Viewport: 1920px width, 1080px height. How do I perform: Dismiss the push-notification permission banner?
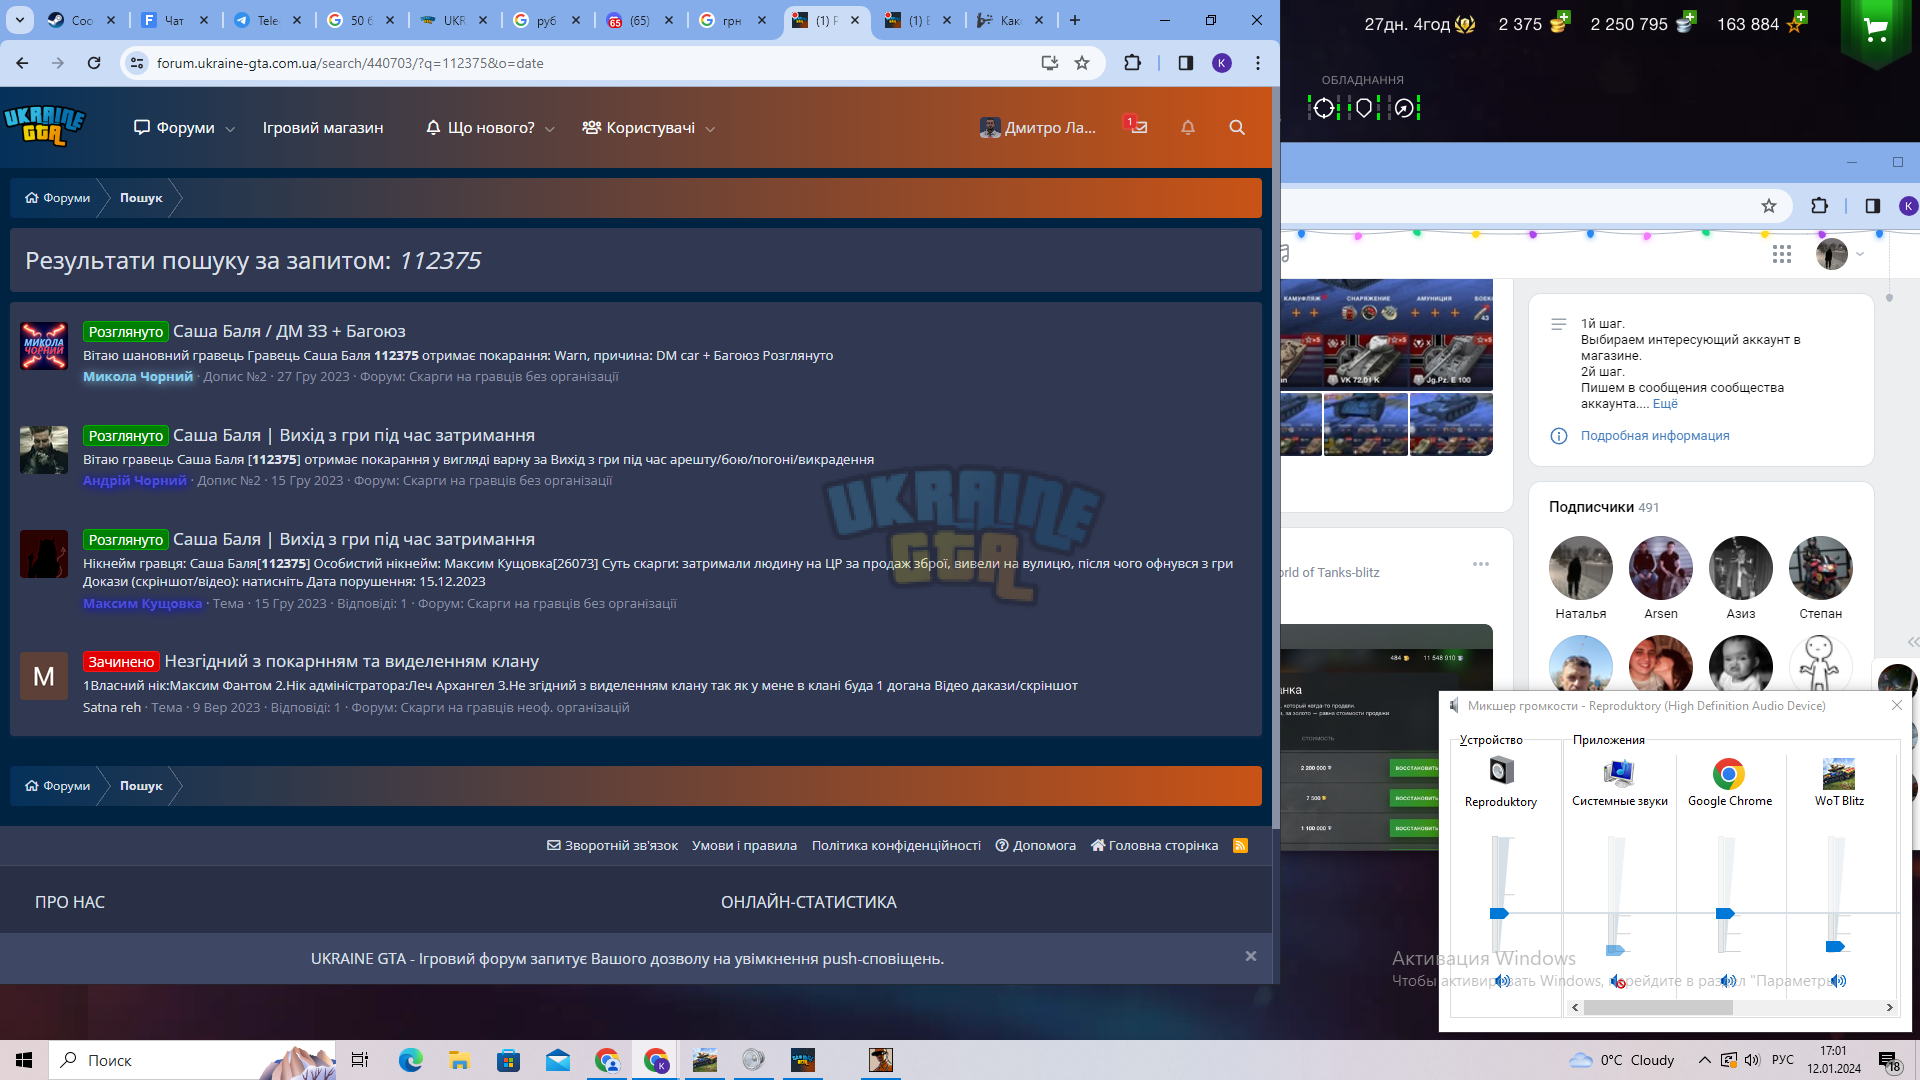click(1250, 957)
